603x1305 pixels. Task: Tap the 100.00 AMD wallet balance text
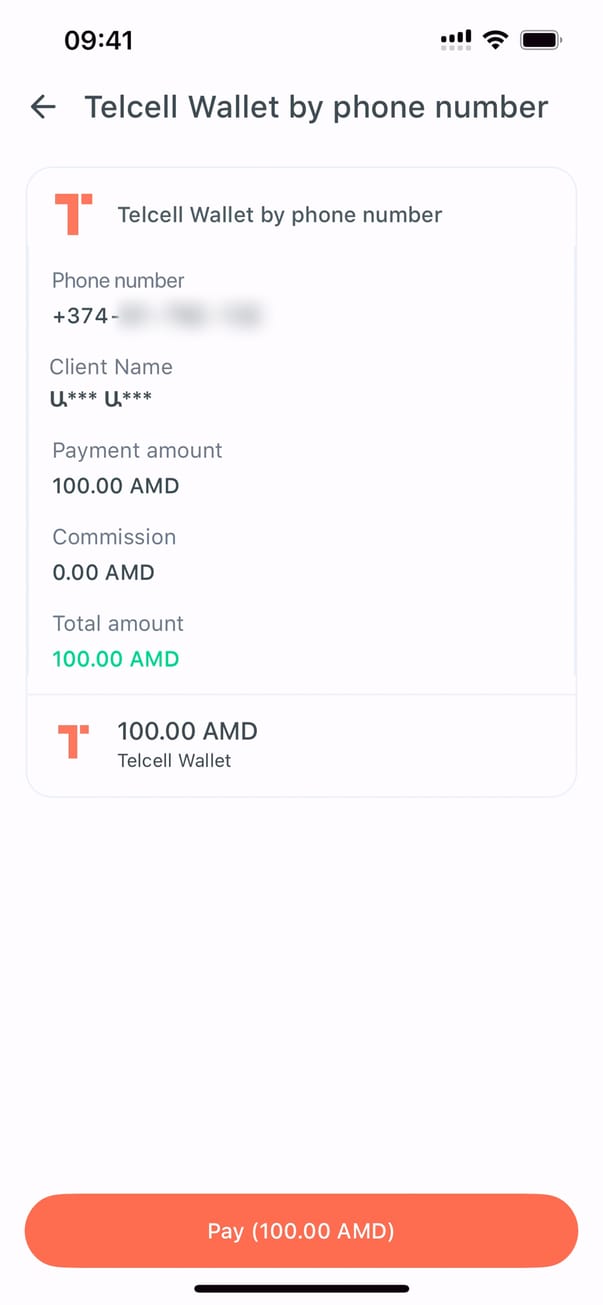188,731
